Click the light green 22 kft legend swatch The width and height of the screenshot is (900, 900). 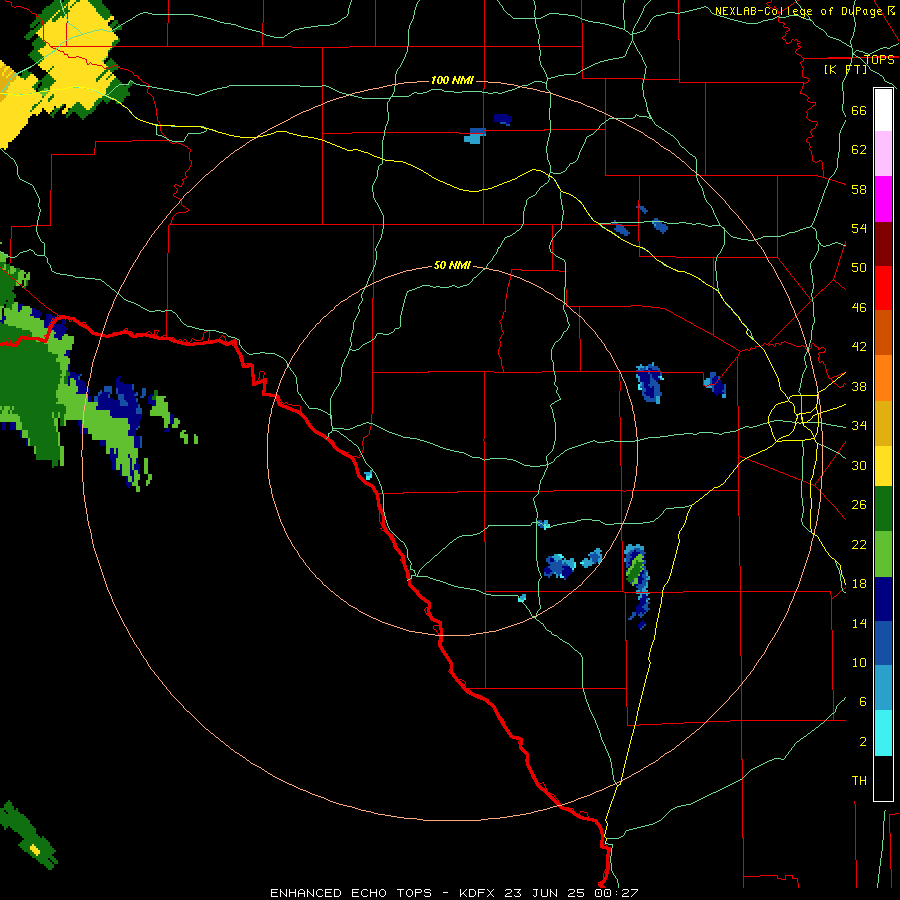pos(883,554)
